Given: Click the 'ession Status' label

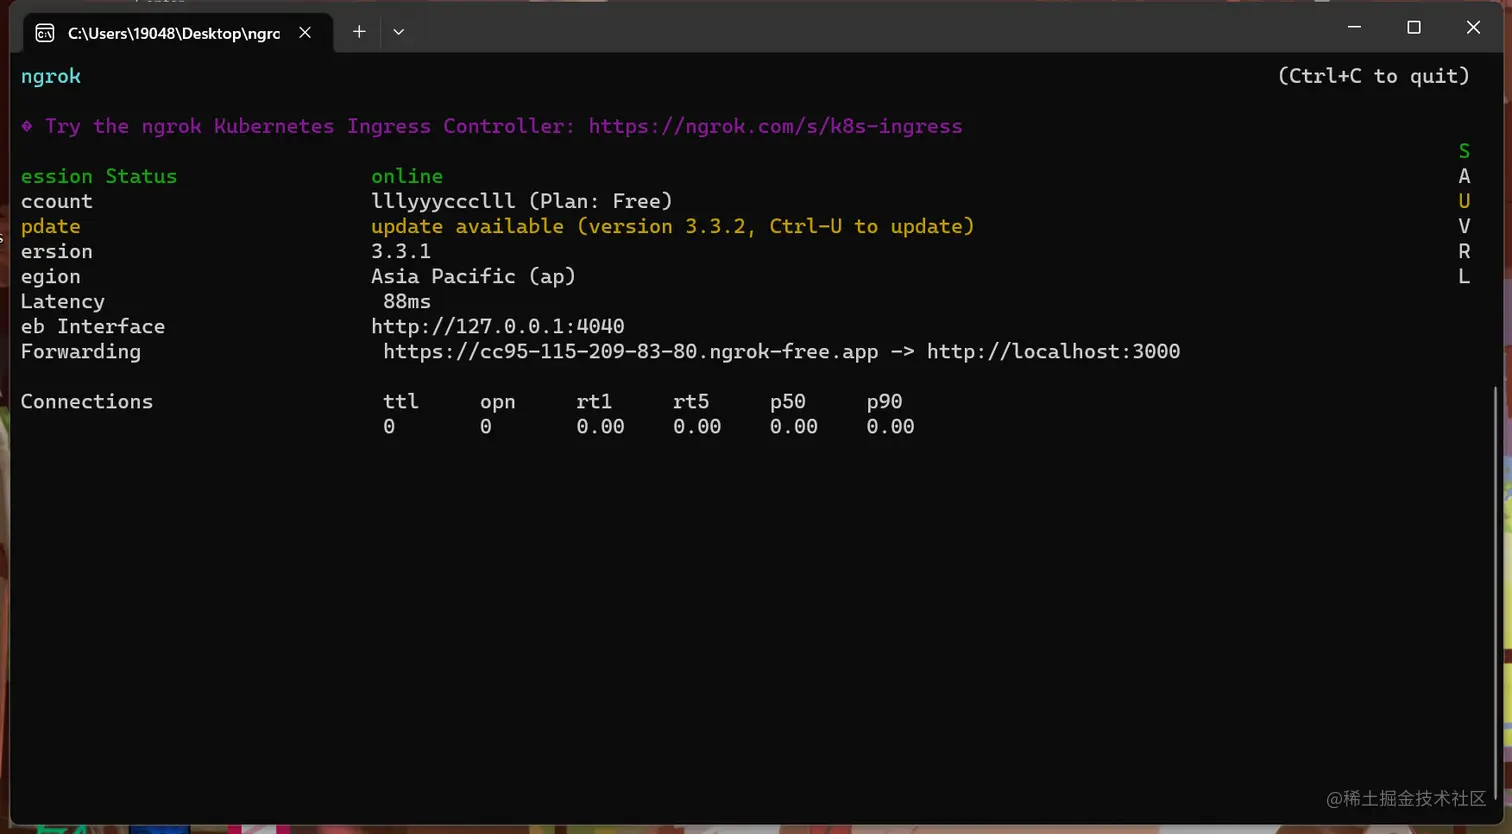Looking at the screenshot, I should pyautogui.click(x=99, y=176).
